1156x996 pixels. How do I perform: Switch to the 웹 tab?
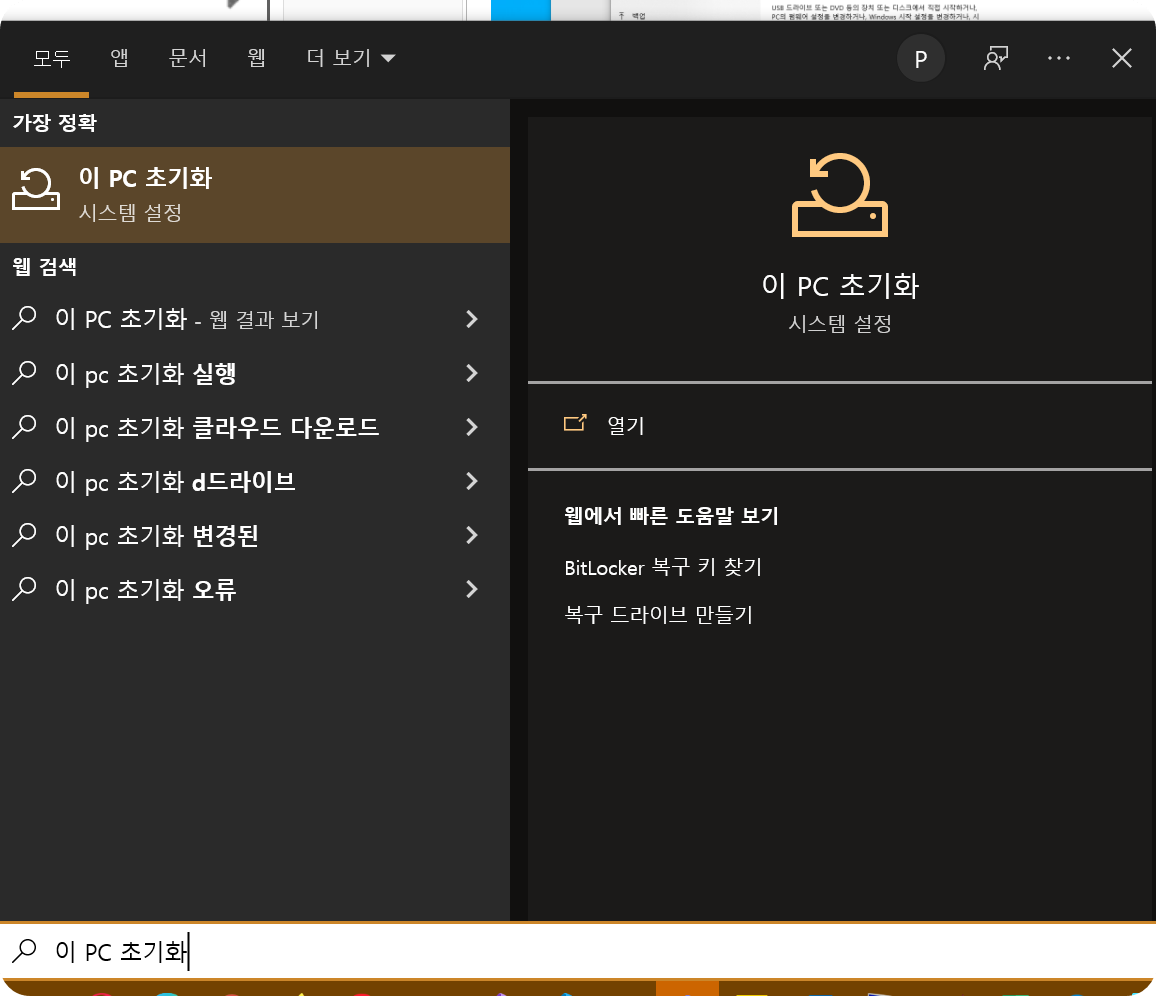pyautogui.click(x=256, y=58)
